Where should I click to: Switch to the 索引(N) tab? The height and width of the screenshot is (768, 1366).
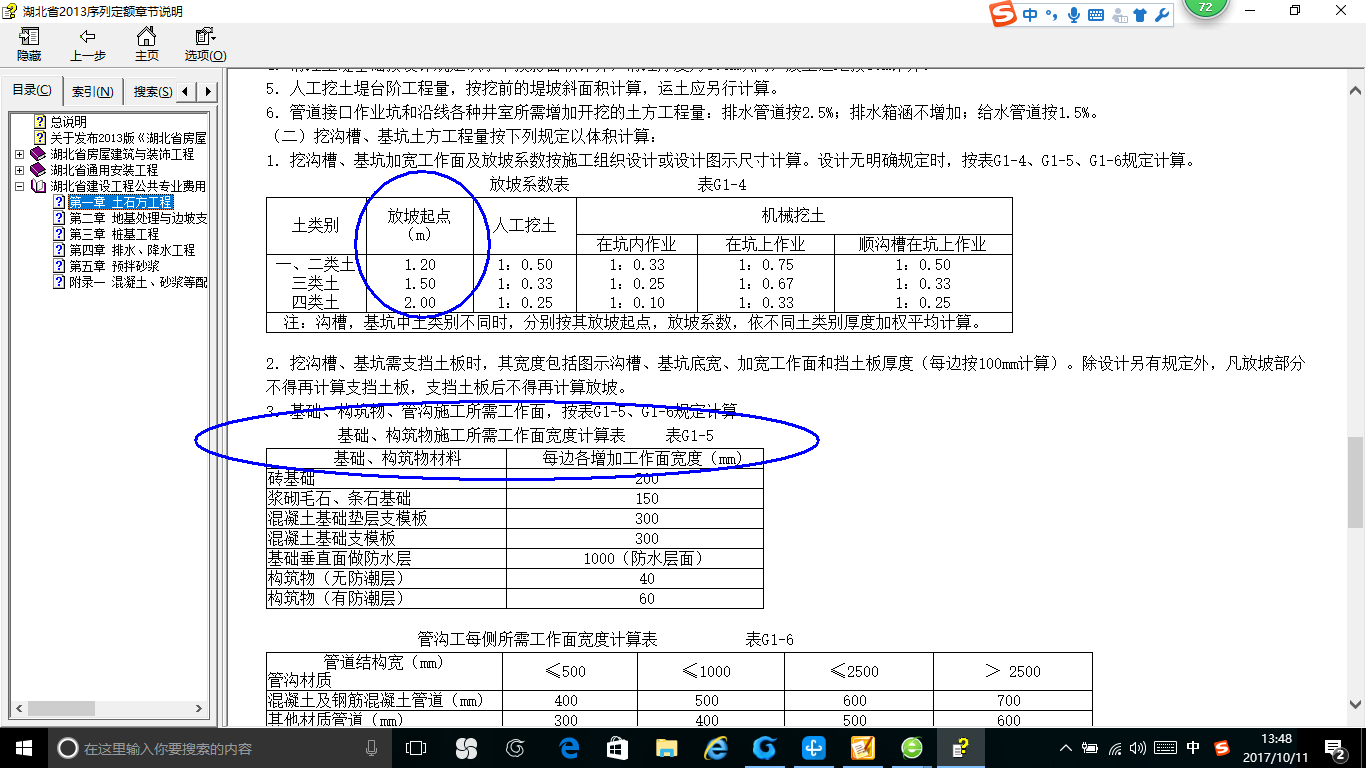pos(93,92)
